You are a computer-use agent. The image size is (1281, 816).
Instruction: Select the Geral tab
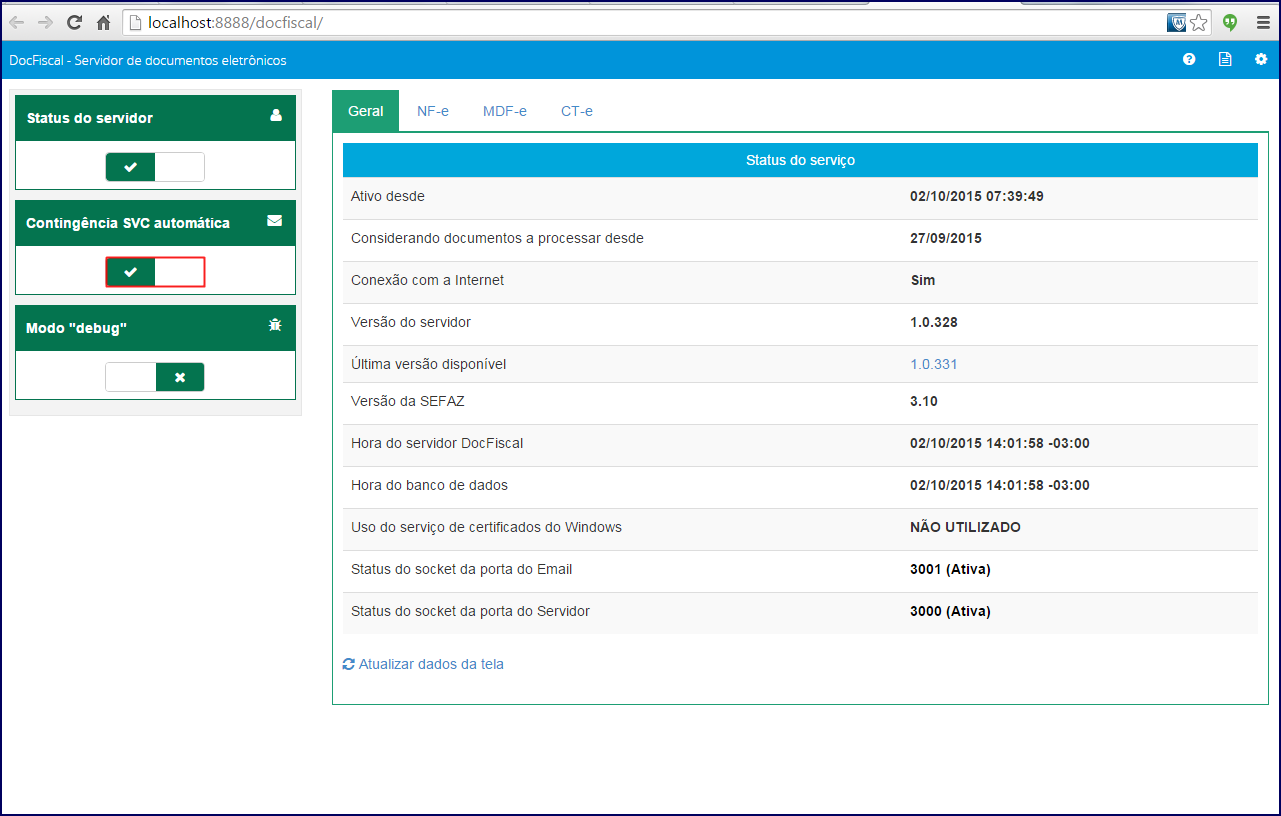366,111
